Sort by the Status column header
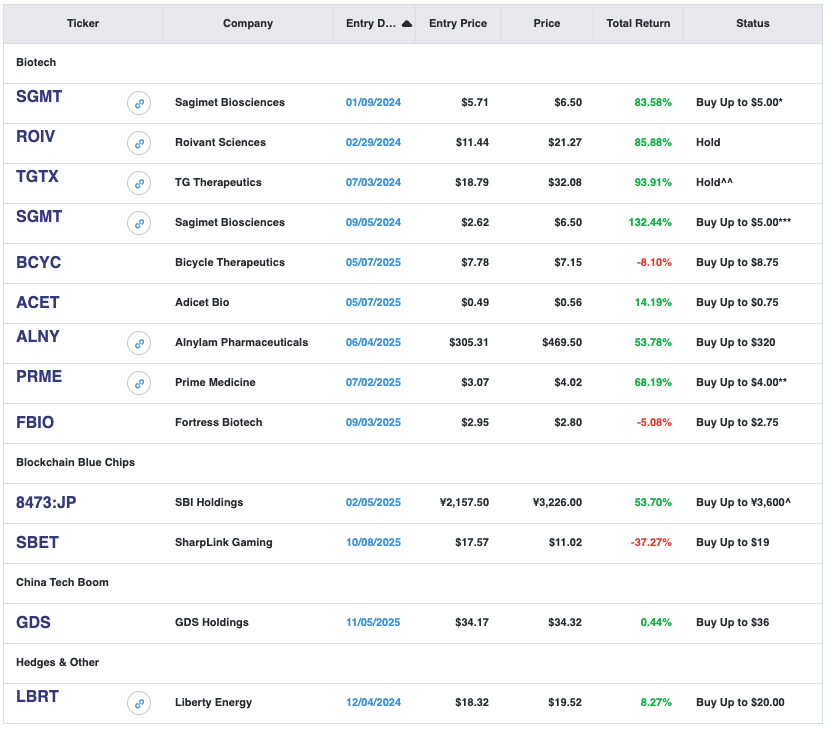This screenshot has width=827, height=729. [x=752, y=23]
